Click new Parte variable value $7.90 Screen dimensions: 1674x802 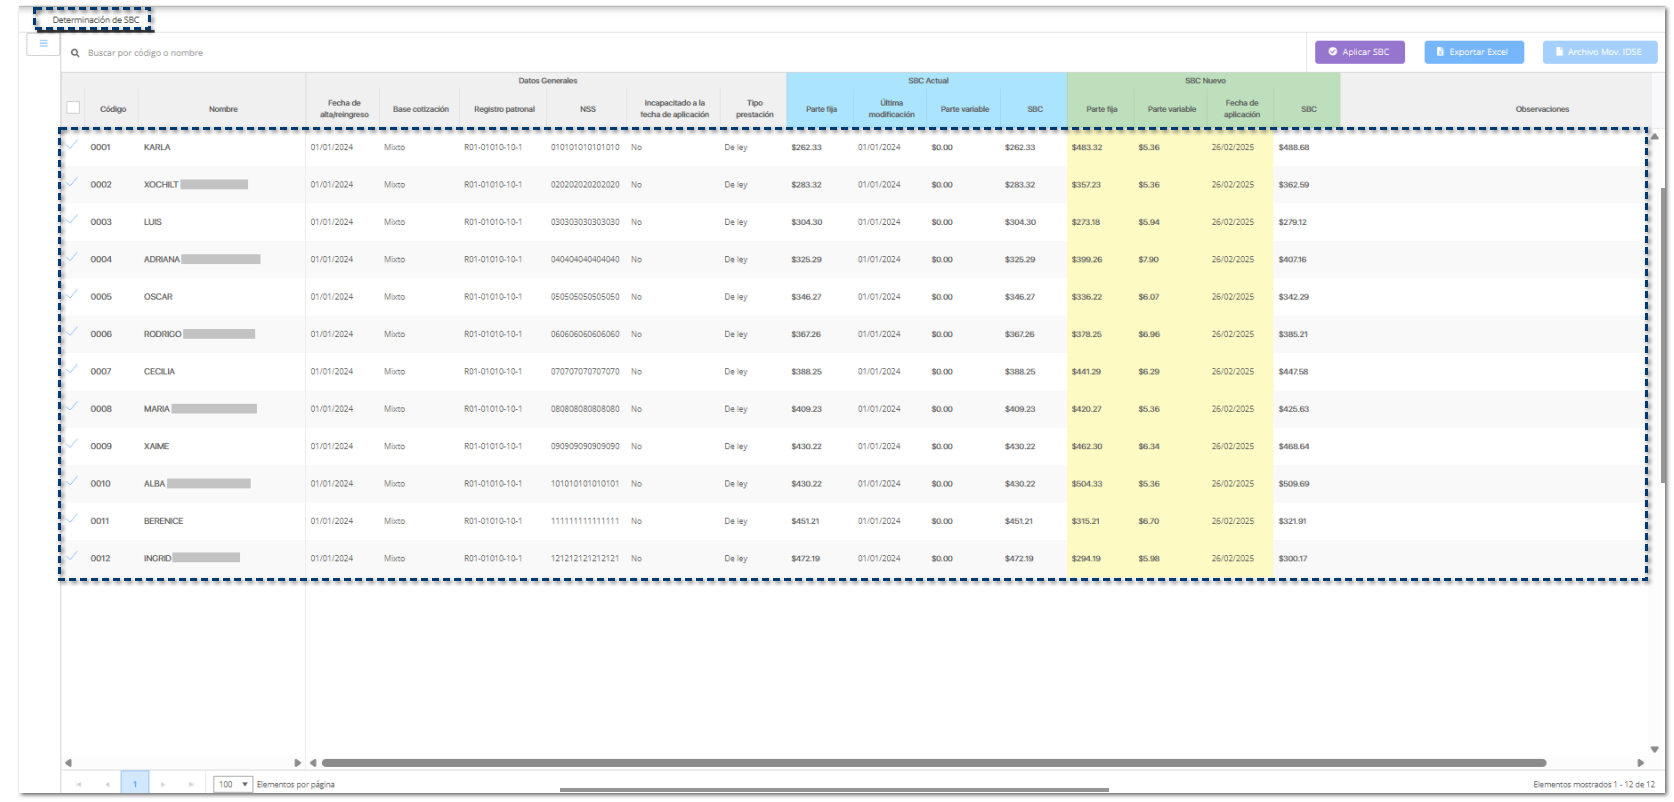pos(1148,260)
